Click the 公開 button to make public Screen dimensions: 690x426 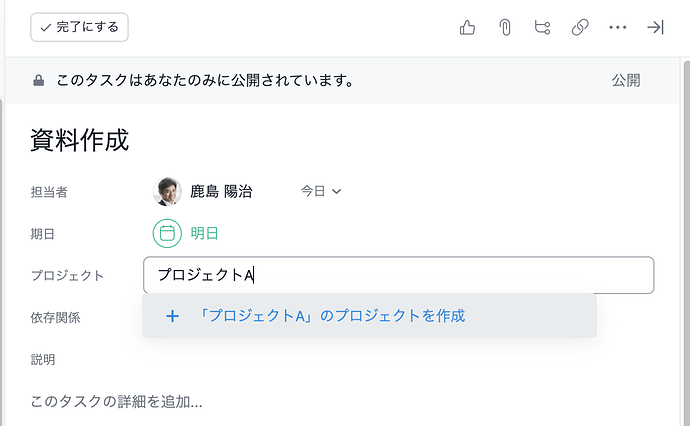(x=626, y=81)
